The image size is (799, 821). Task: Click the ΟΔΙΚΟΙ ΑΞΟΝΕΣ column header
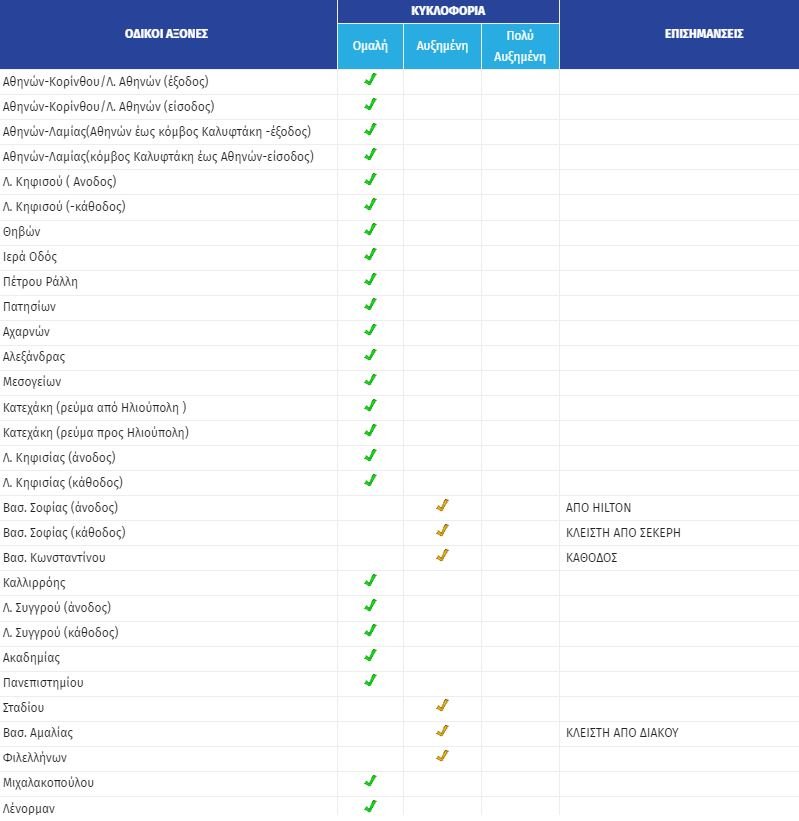167,34
